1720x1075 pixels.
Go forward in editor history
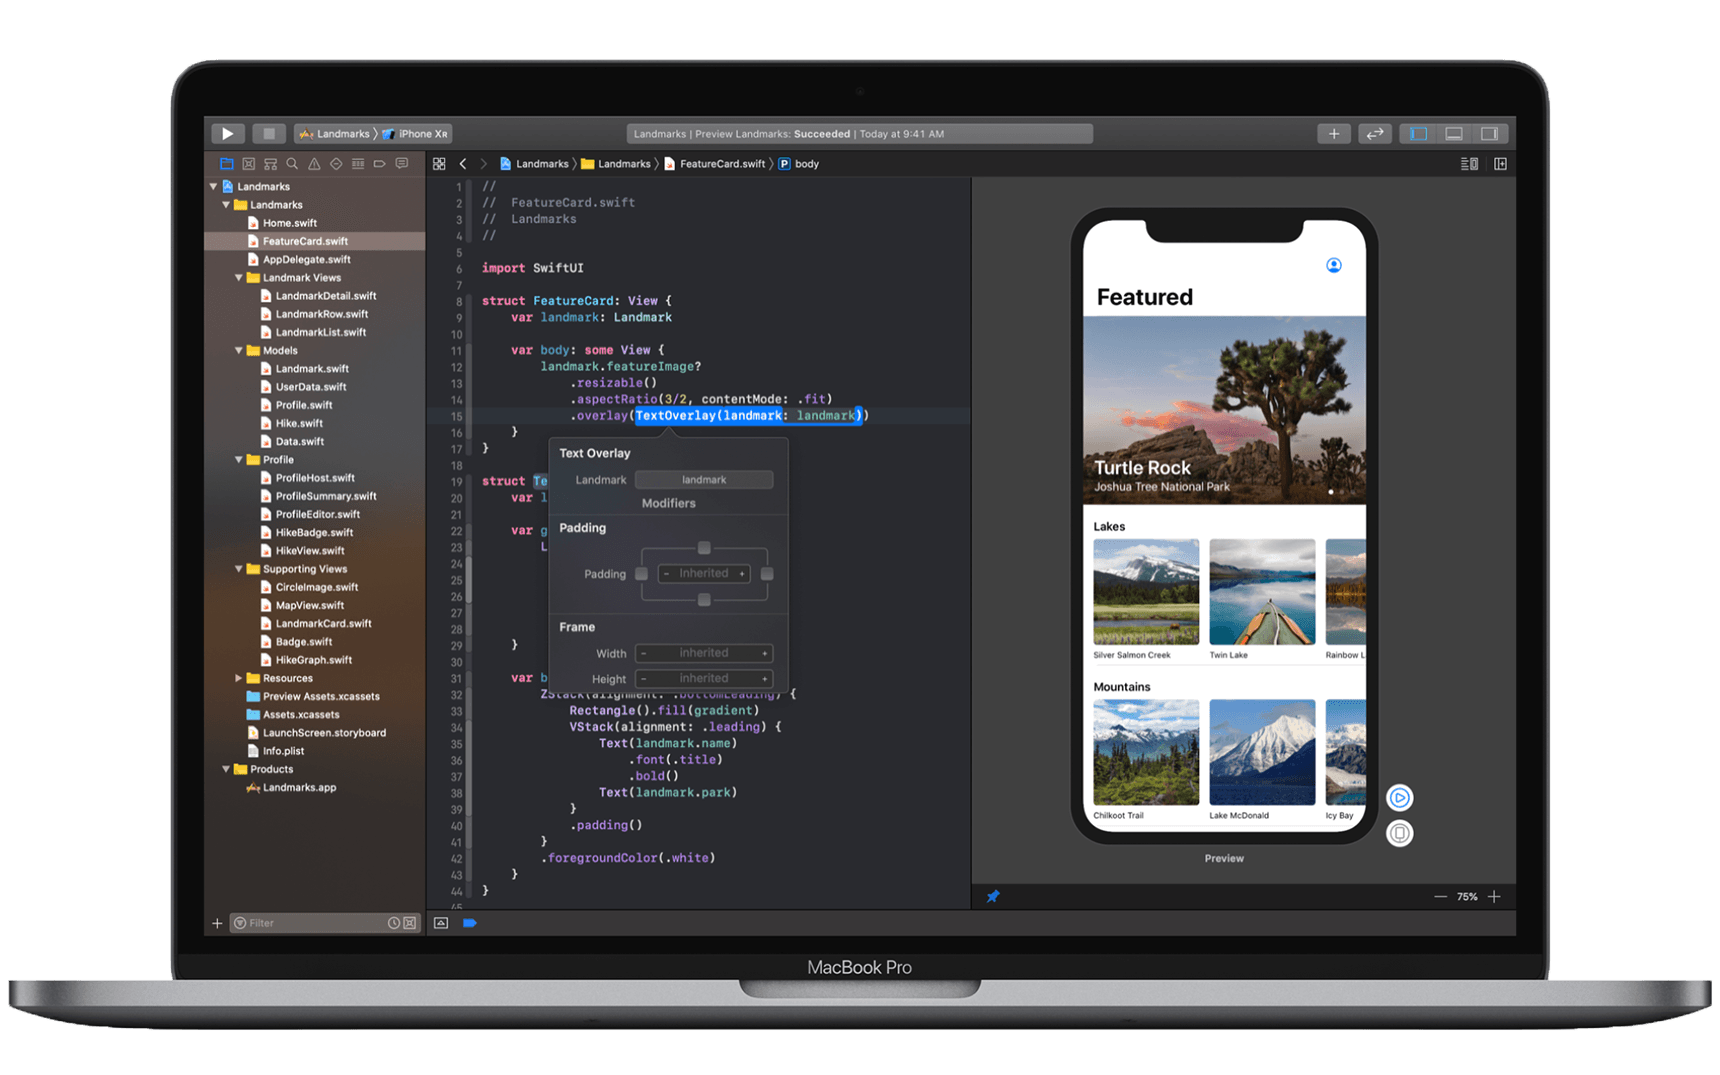(484, 164)
